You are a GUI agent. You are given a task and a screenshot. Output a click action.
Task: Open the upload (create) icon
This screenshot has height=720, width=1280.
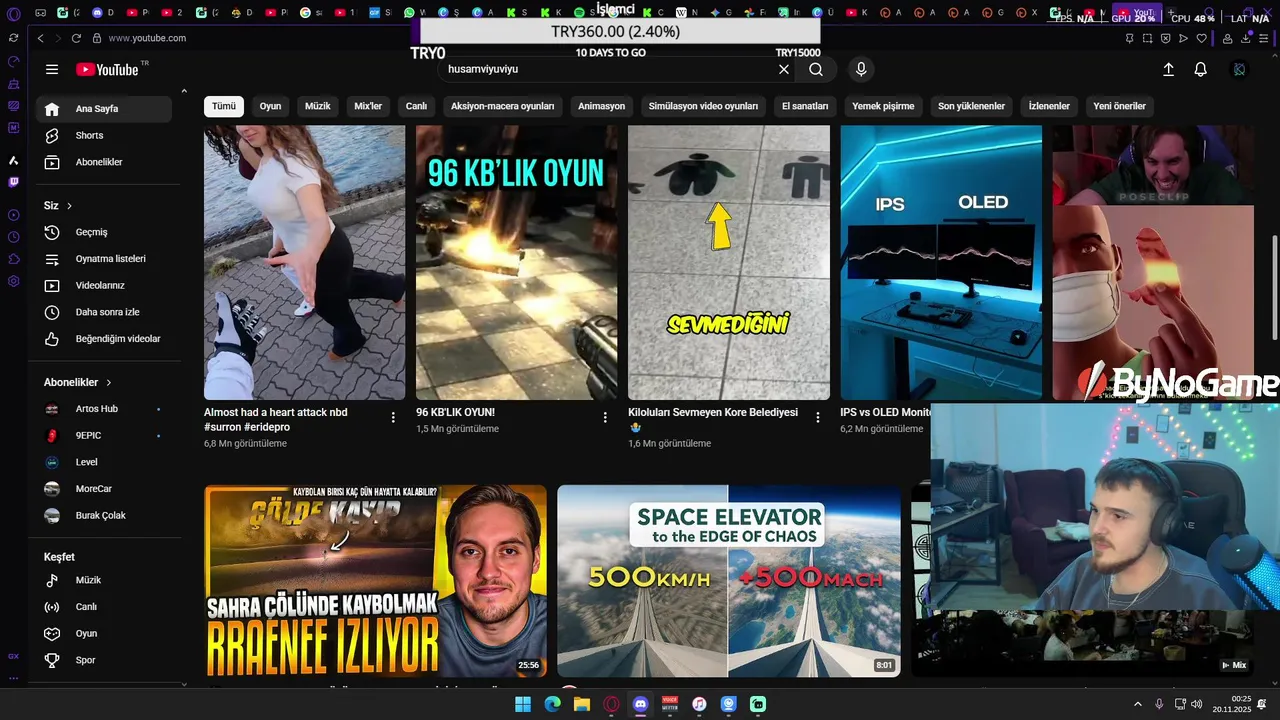[x=1168, y=69]
